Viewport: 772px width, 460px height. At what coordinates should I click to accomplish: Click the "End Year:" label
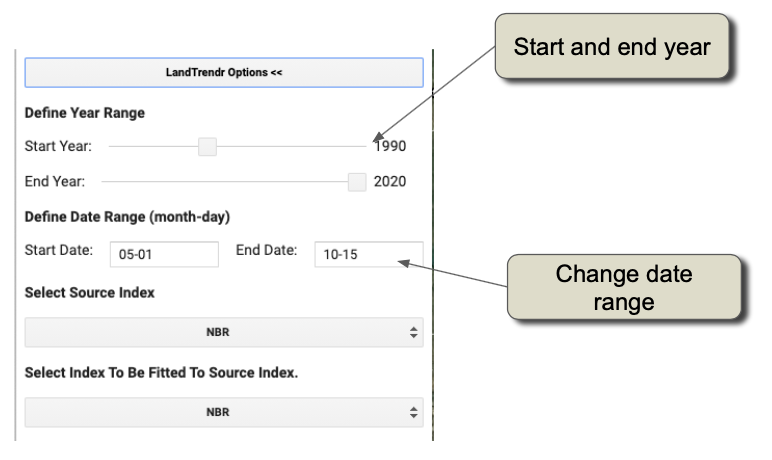tap(55, 182)
